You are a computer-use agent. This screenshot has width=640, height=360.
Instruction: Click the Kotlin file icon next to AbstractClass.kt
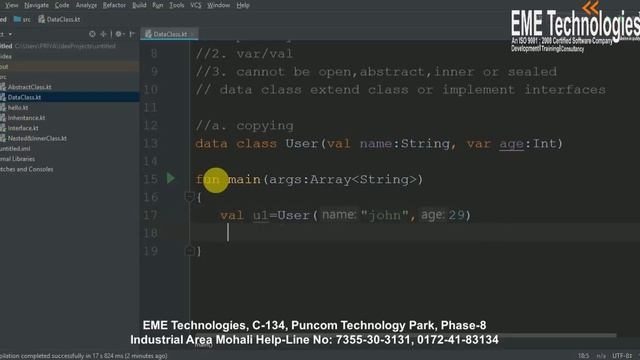[x=3, y=87]
